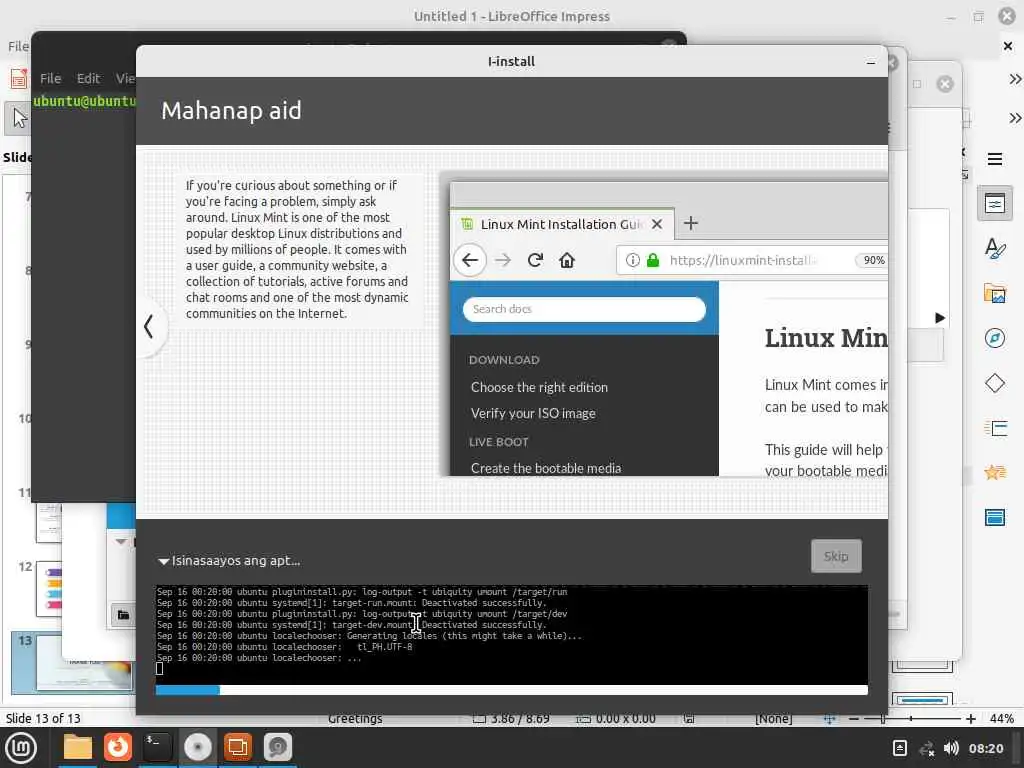Open the Linux Mint start menu
Image resolution: width=1024 pixels, height=768 pixels.
[x=21, y=748]
